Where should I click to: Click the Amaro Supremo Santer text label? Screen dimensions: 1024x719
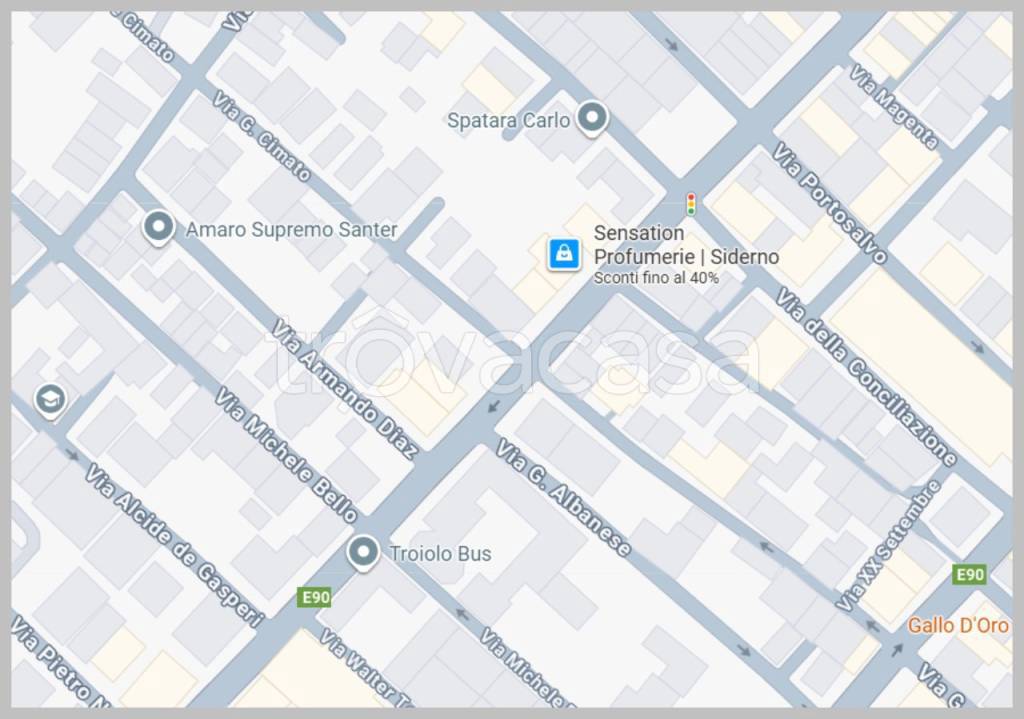point(291,230)
